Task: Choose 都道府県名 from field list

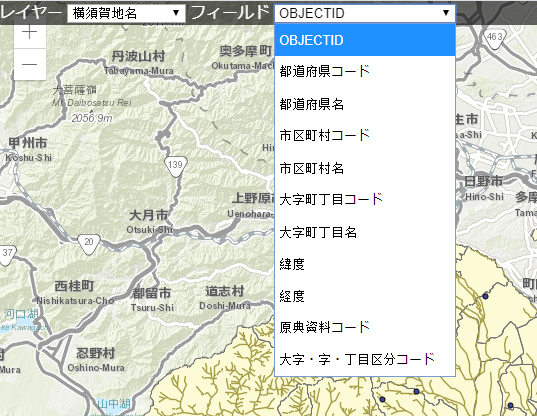Action: pyautogui.click(x=365, y=104)
